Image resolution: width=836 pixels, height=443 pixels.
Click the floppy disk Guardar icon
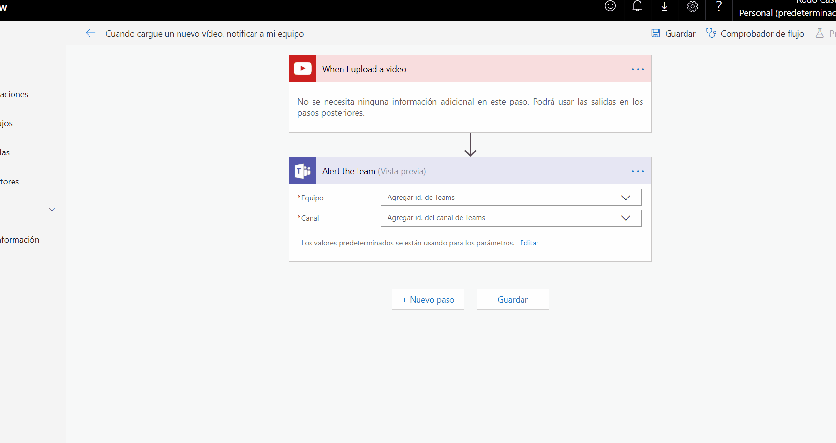pyautogui.click(x=656, y=34)
